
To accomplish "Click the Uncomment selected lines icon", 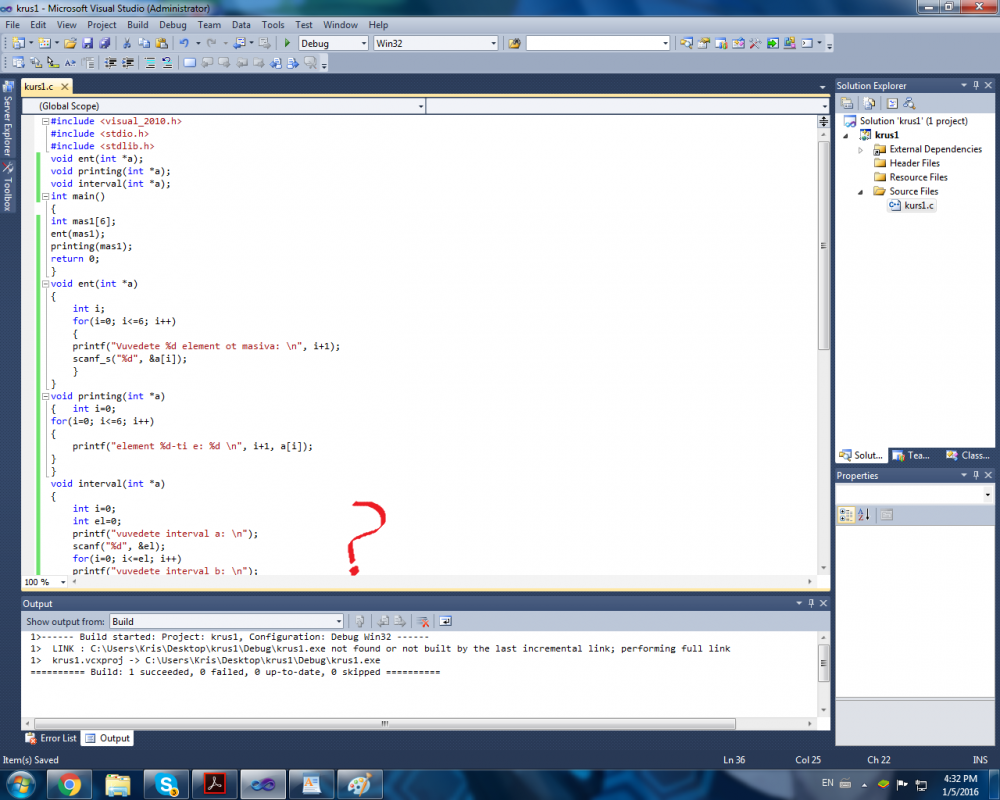I will 167,63.
